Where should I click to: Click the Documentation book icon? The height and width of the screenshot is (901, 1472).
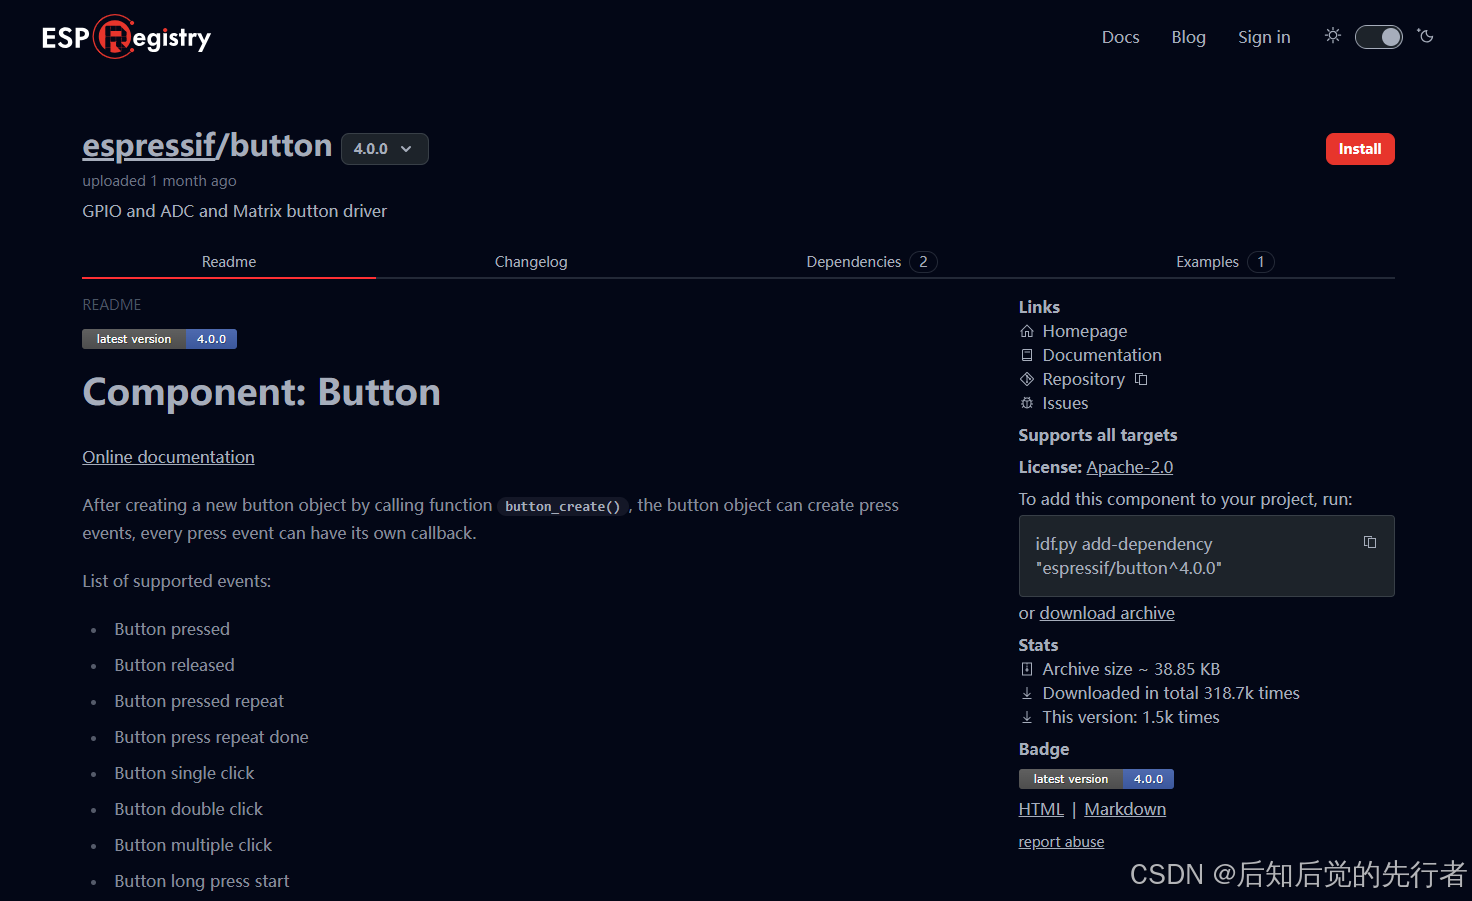click(1026, 355)
